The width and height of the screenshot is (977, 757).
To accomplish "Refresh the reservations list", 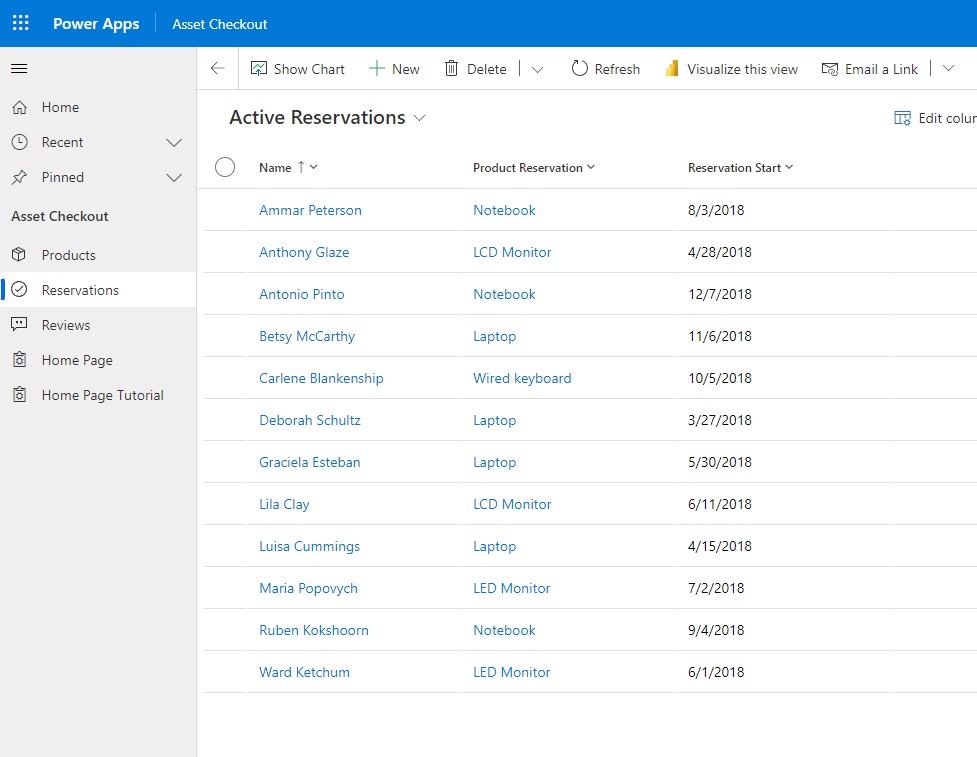I will click(579, 68).
